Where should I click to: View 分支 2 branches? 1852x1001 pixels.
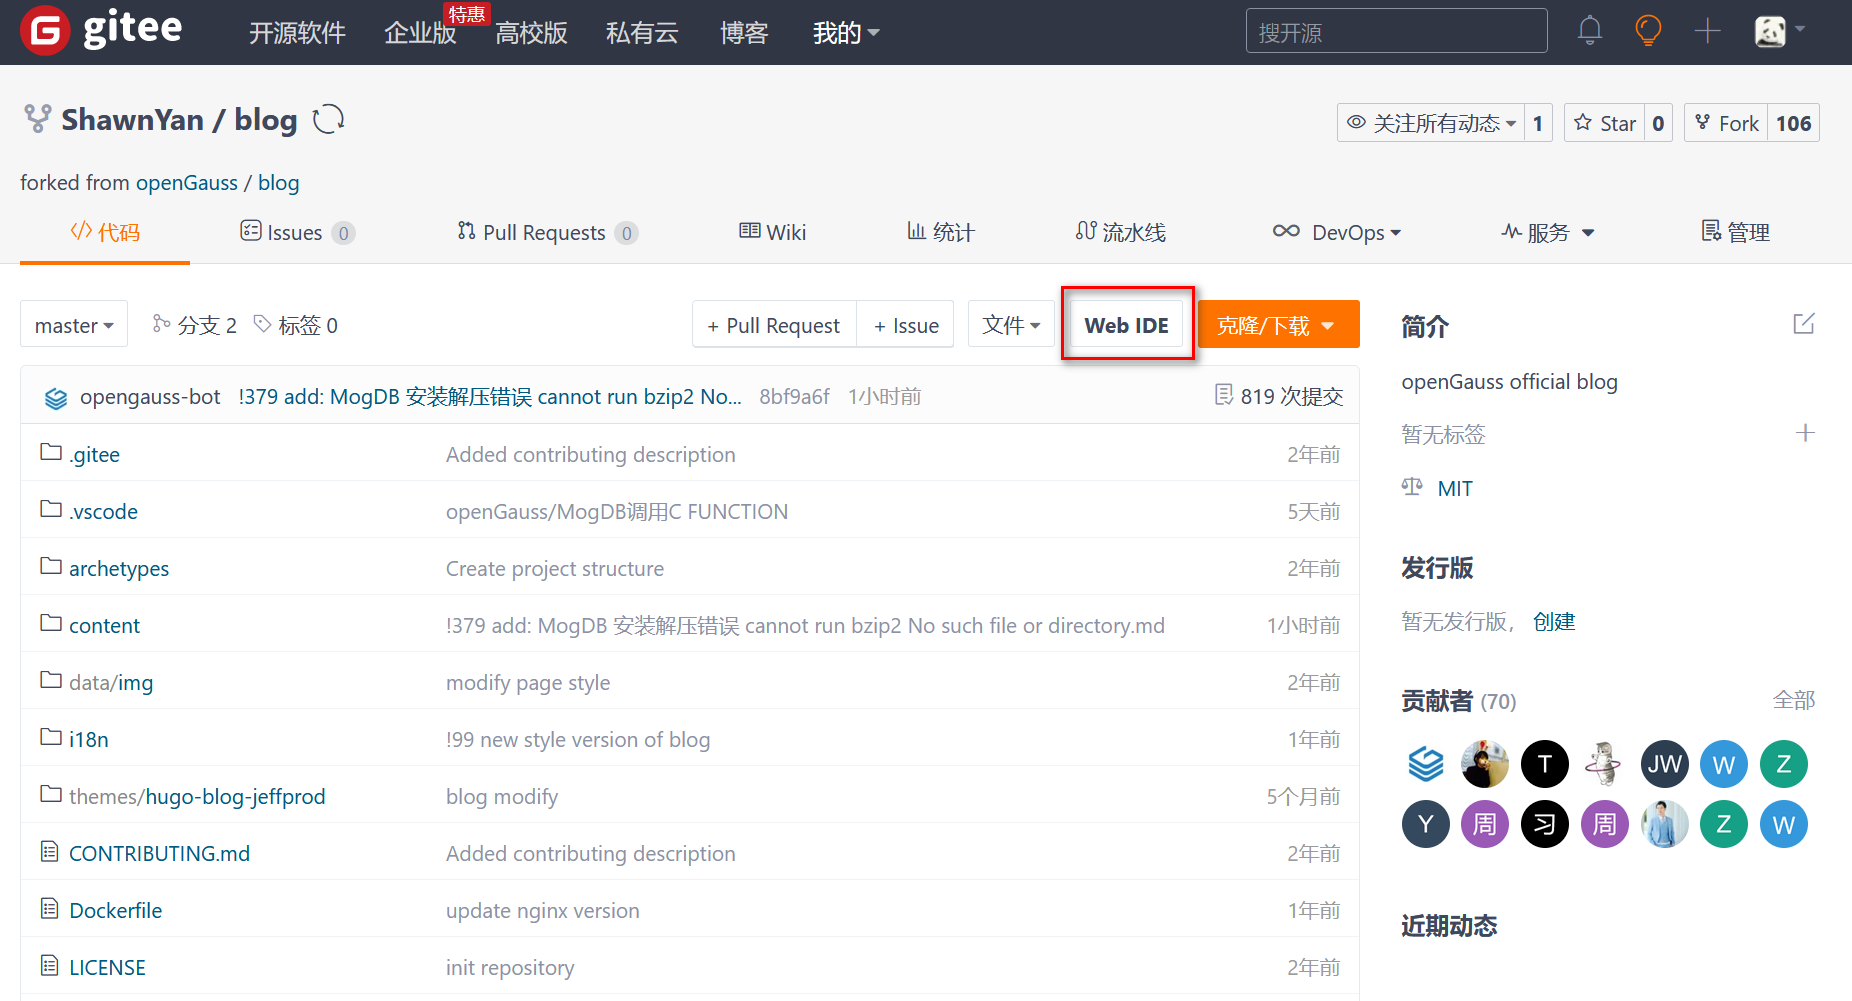[194, 324]
